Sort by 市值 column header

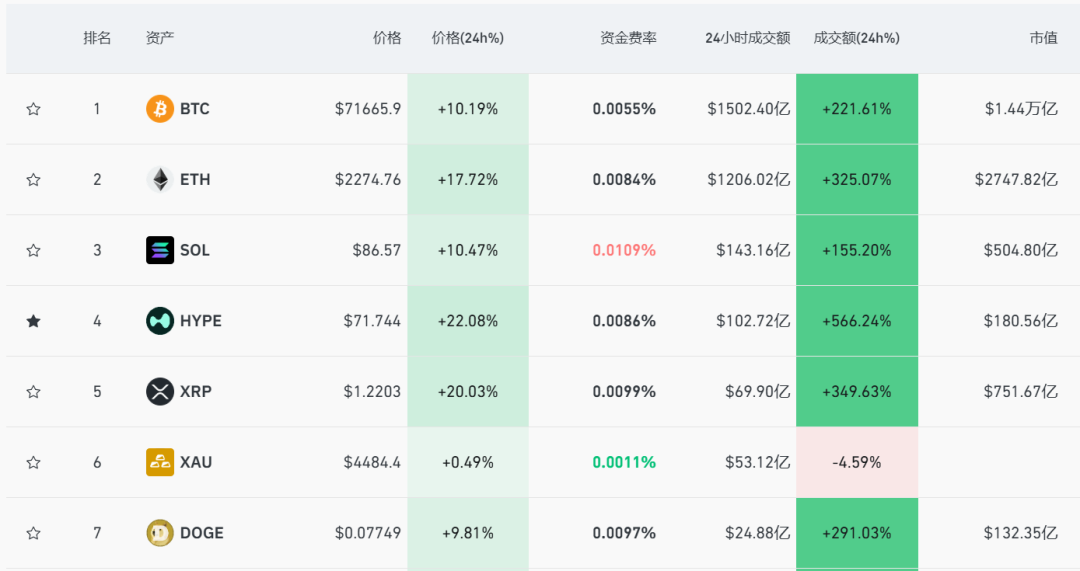pos(1043,38)
